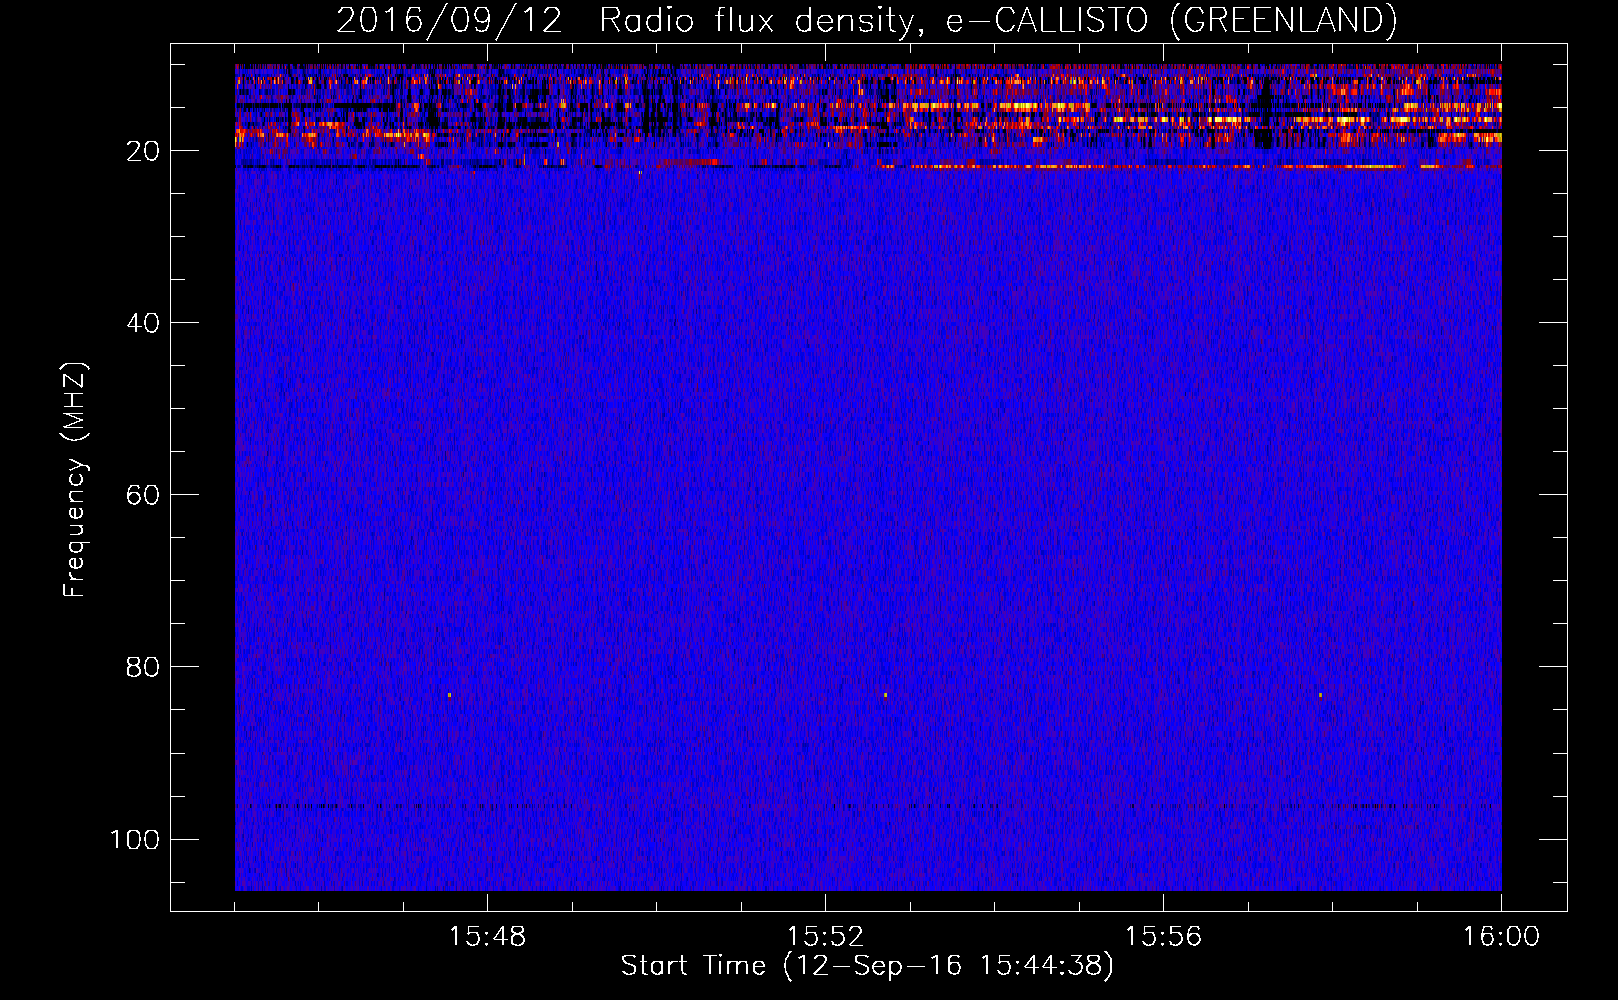Click the plot title mentioning e-CALLISTO (GREENLAND)
Screen dimensions: 1618x1000
click(x=866, y=20)
